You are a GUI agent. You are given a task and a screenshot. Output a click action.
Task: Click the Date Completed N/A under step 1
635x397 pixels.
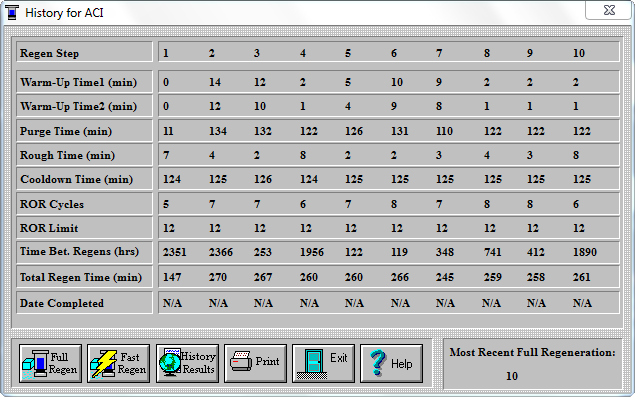coord(173,303)
